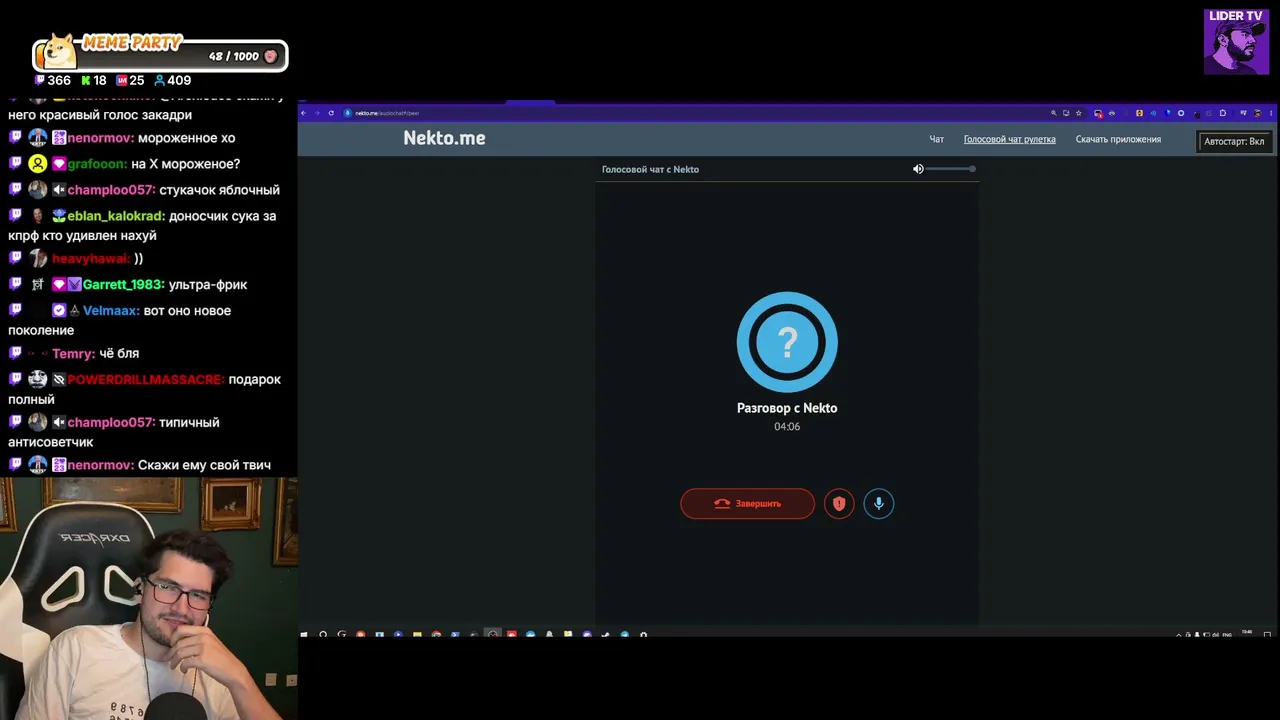Screen dimensions: 1280x720
Task: Click the browser back arrow
Action: click(x=304, y=113)
